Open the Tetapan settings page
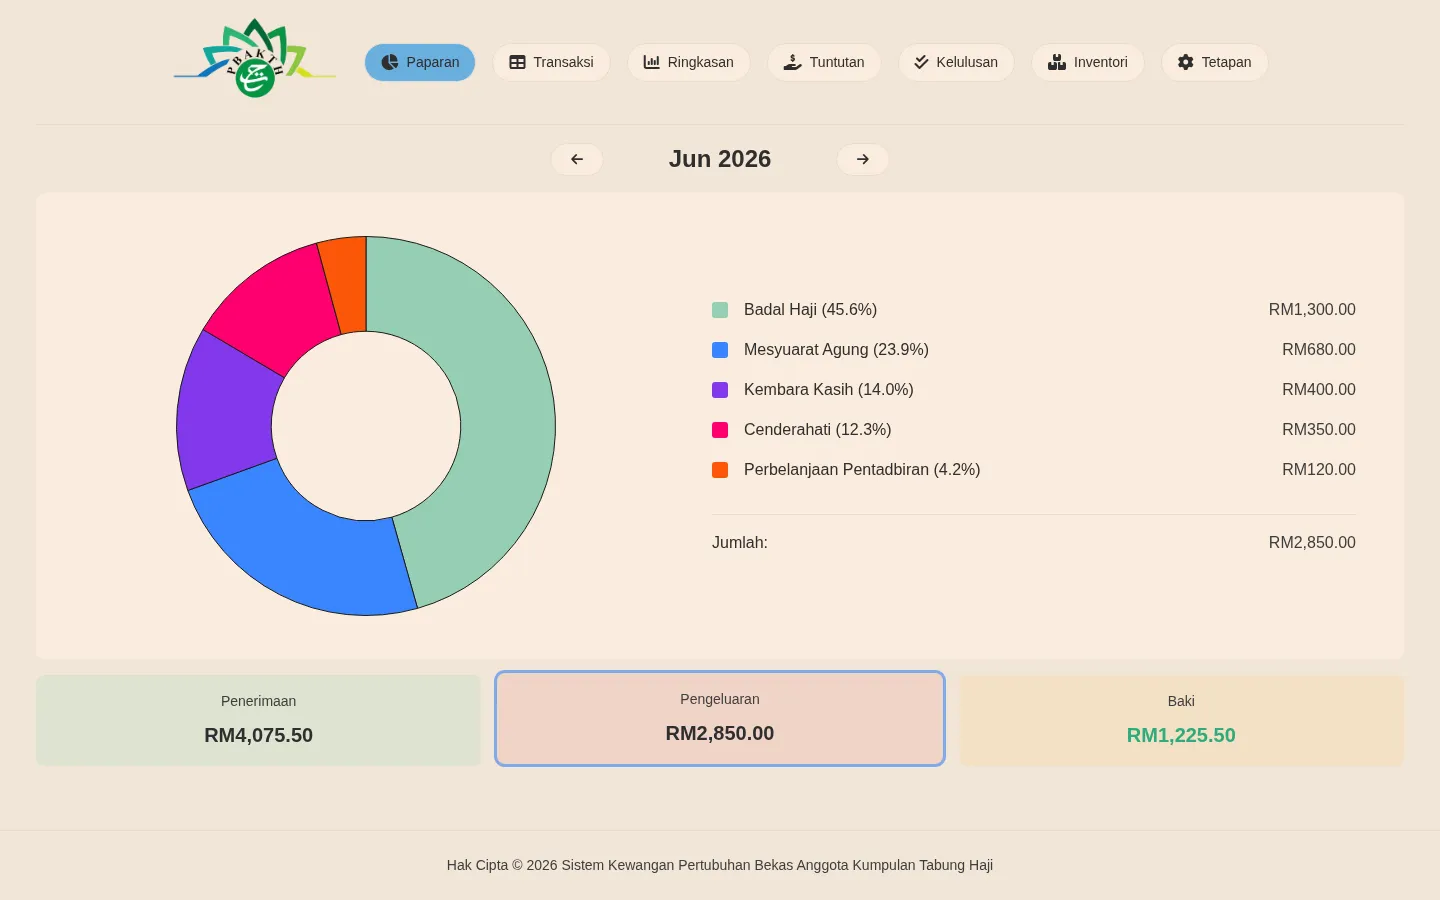Screen dimensions: 1440x900 [x=1215, y=62]
